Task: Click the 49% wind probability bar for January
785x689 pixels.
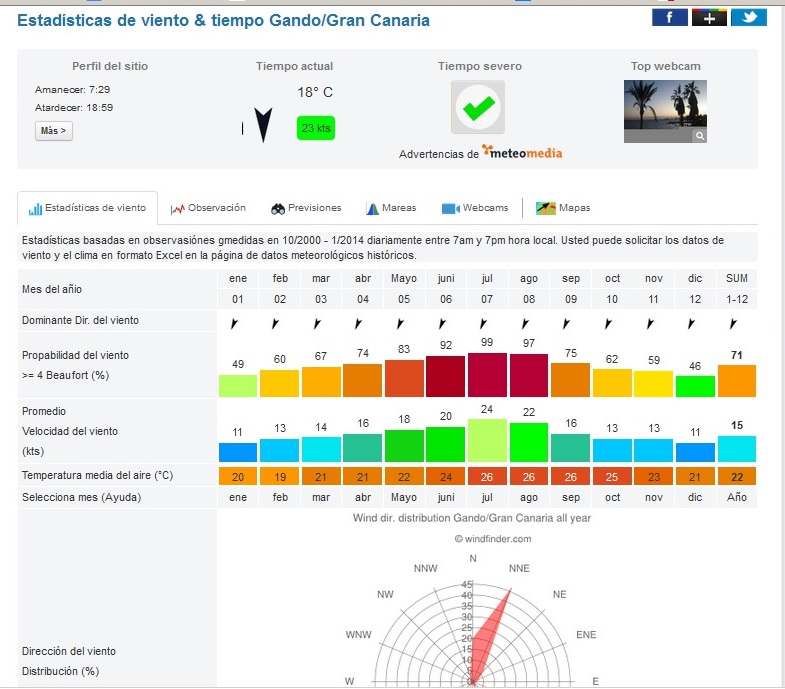Action: tap(238, 386)
